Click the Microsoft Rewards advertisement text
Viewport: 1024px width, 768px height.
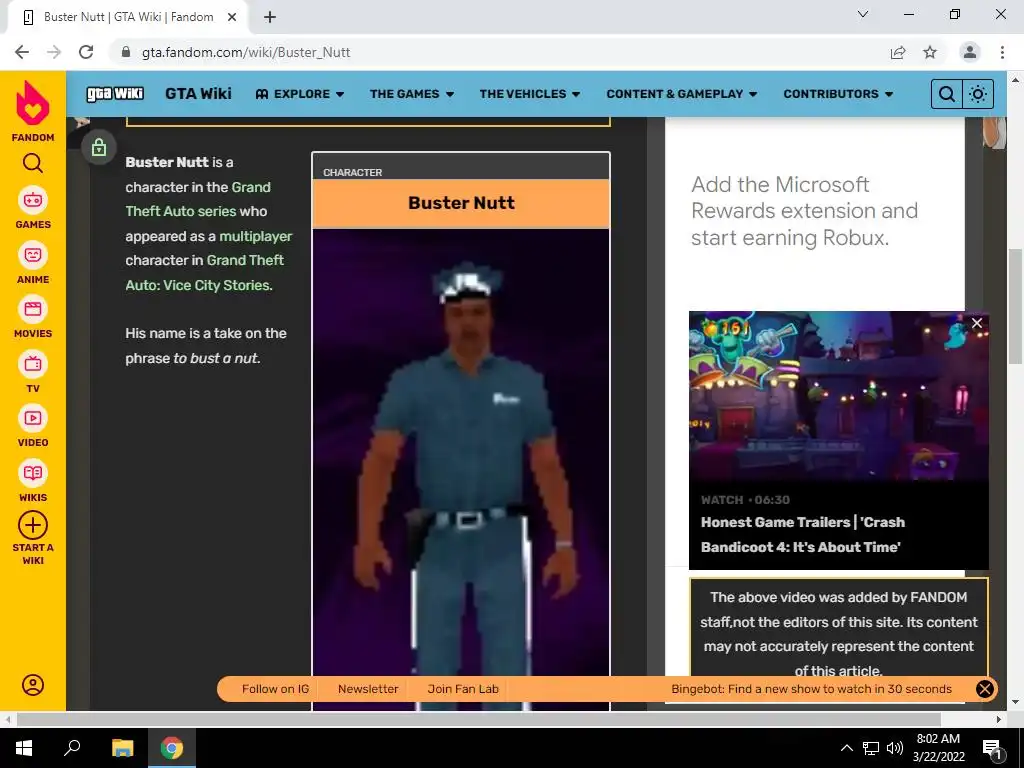click(x=805, y=210)
